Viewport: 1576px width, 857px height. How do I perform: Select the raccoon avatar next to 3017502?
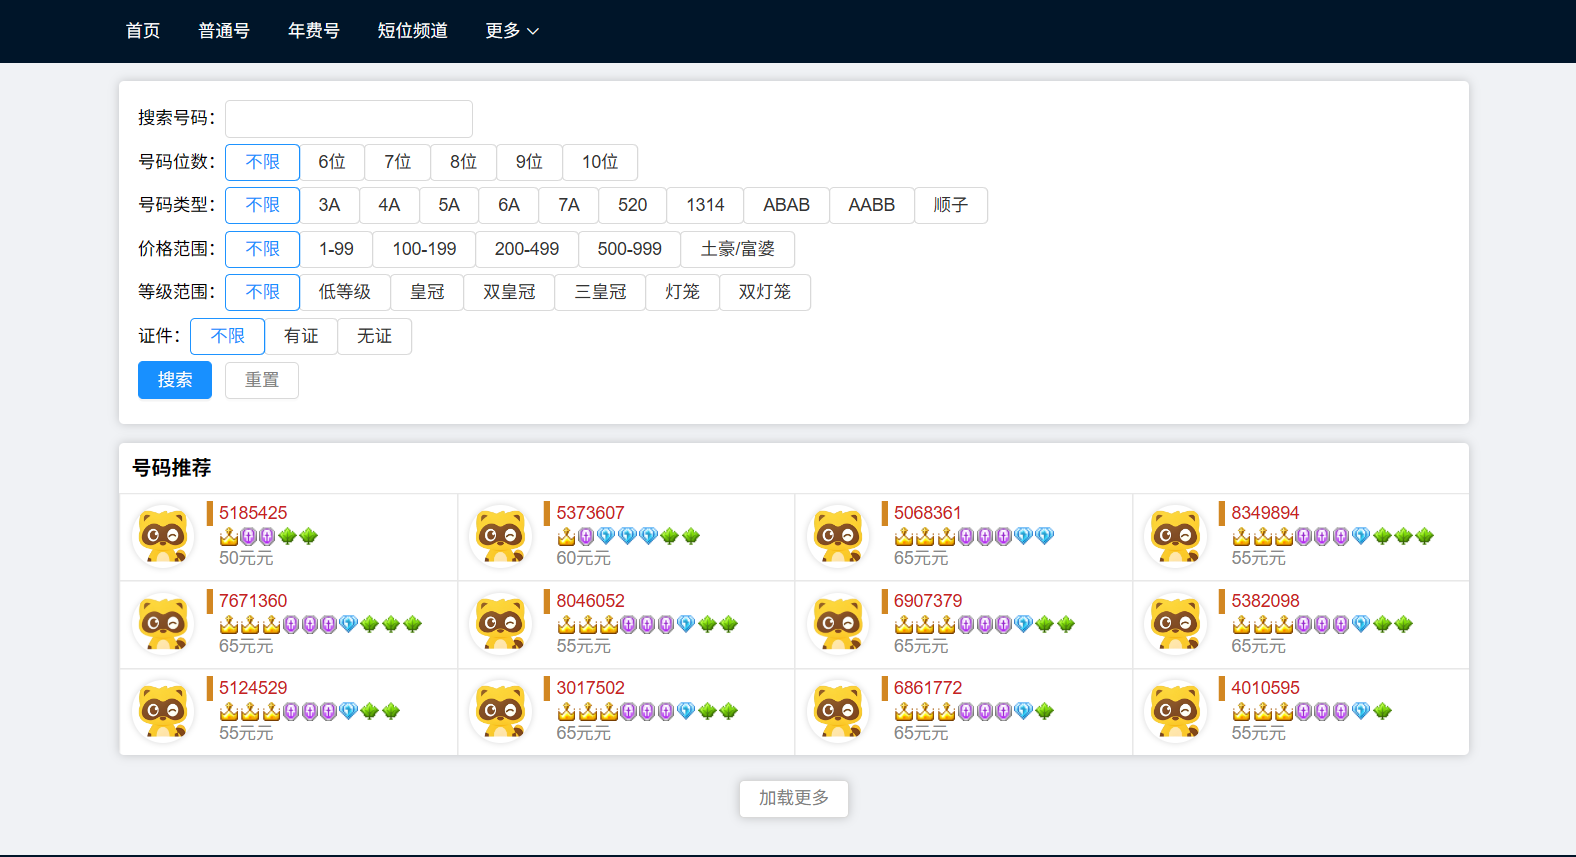click(x=500, y=711)
